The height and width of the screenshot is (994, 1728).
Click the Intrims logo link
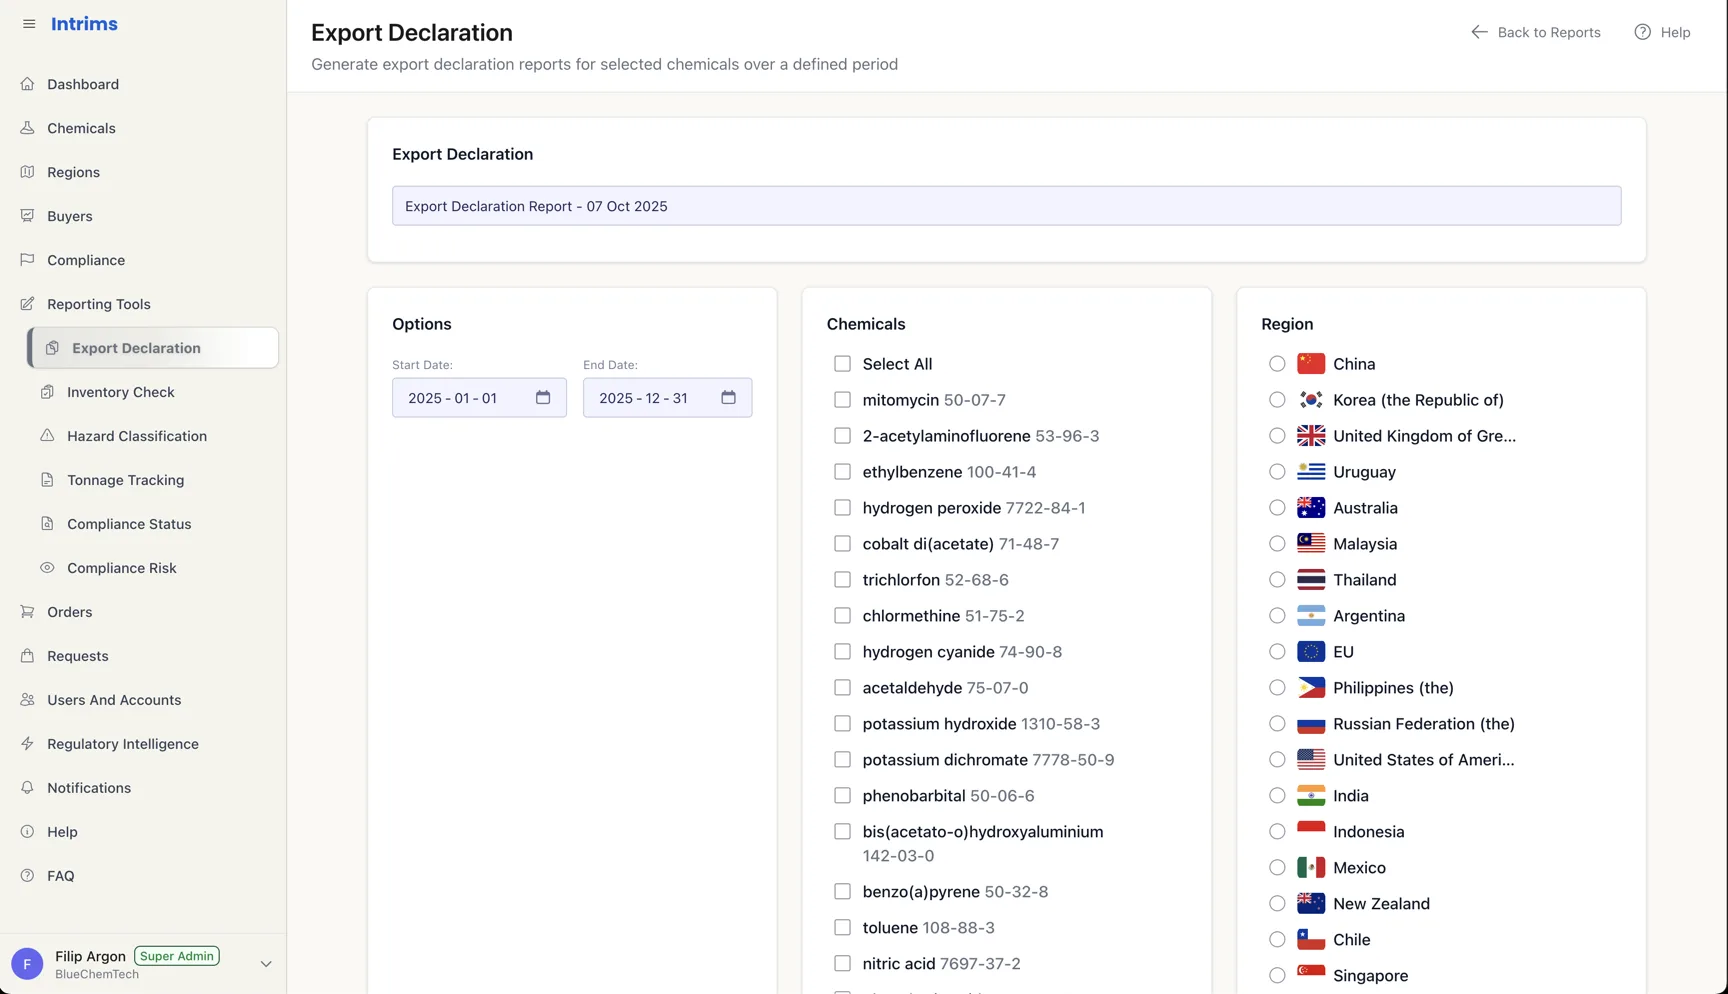(84, 24)
